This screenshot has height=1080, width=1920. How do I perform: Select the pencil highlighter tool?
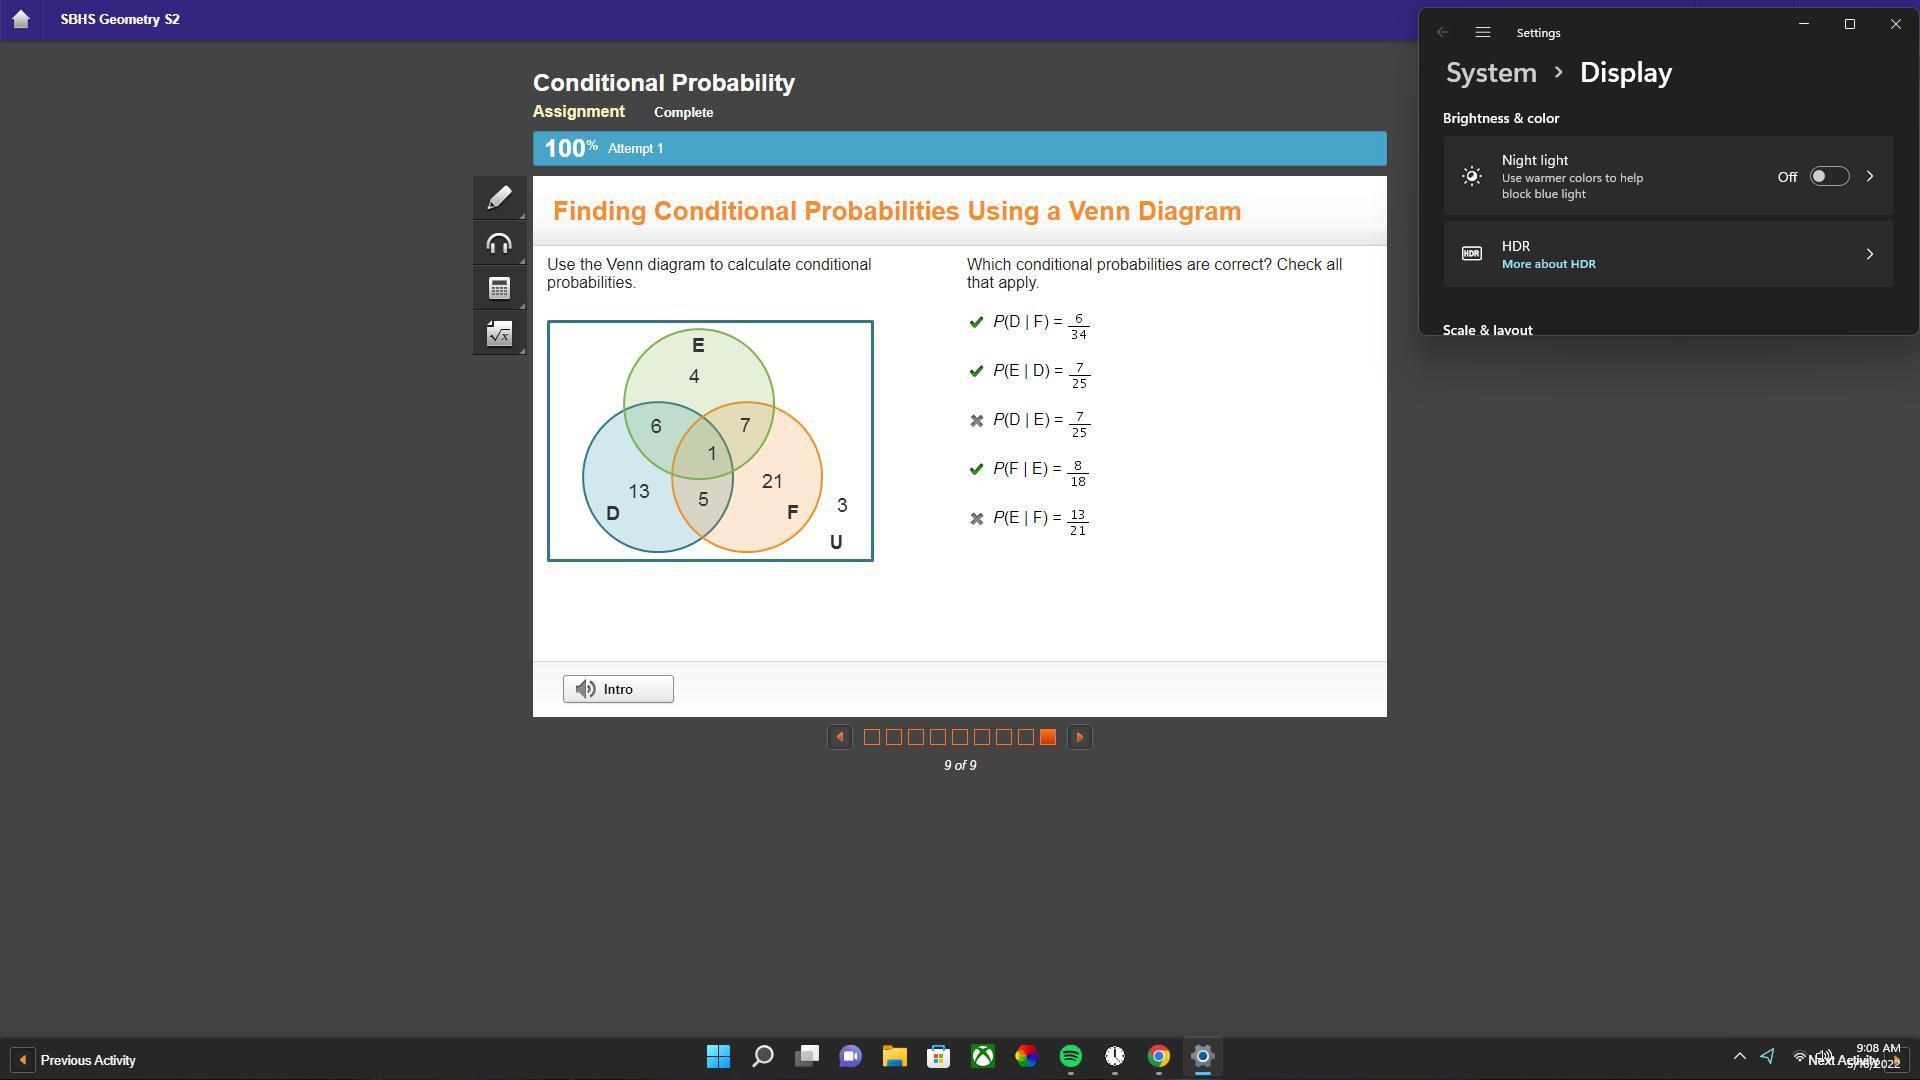pos(499,197)
